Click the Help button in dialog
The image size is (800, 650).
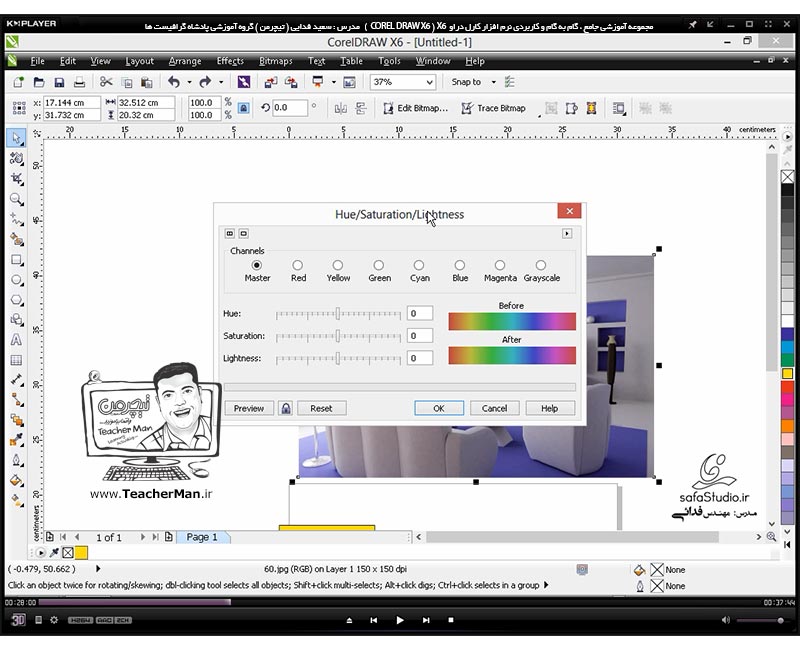tap(549, 408)
